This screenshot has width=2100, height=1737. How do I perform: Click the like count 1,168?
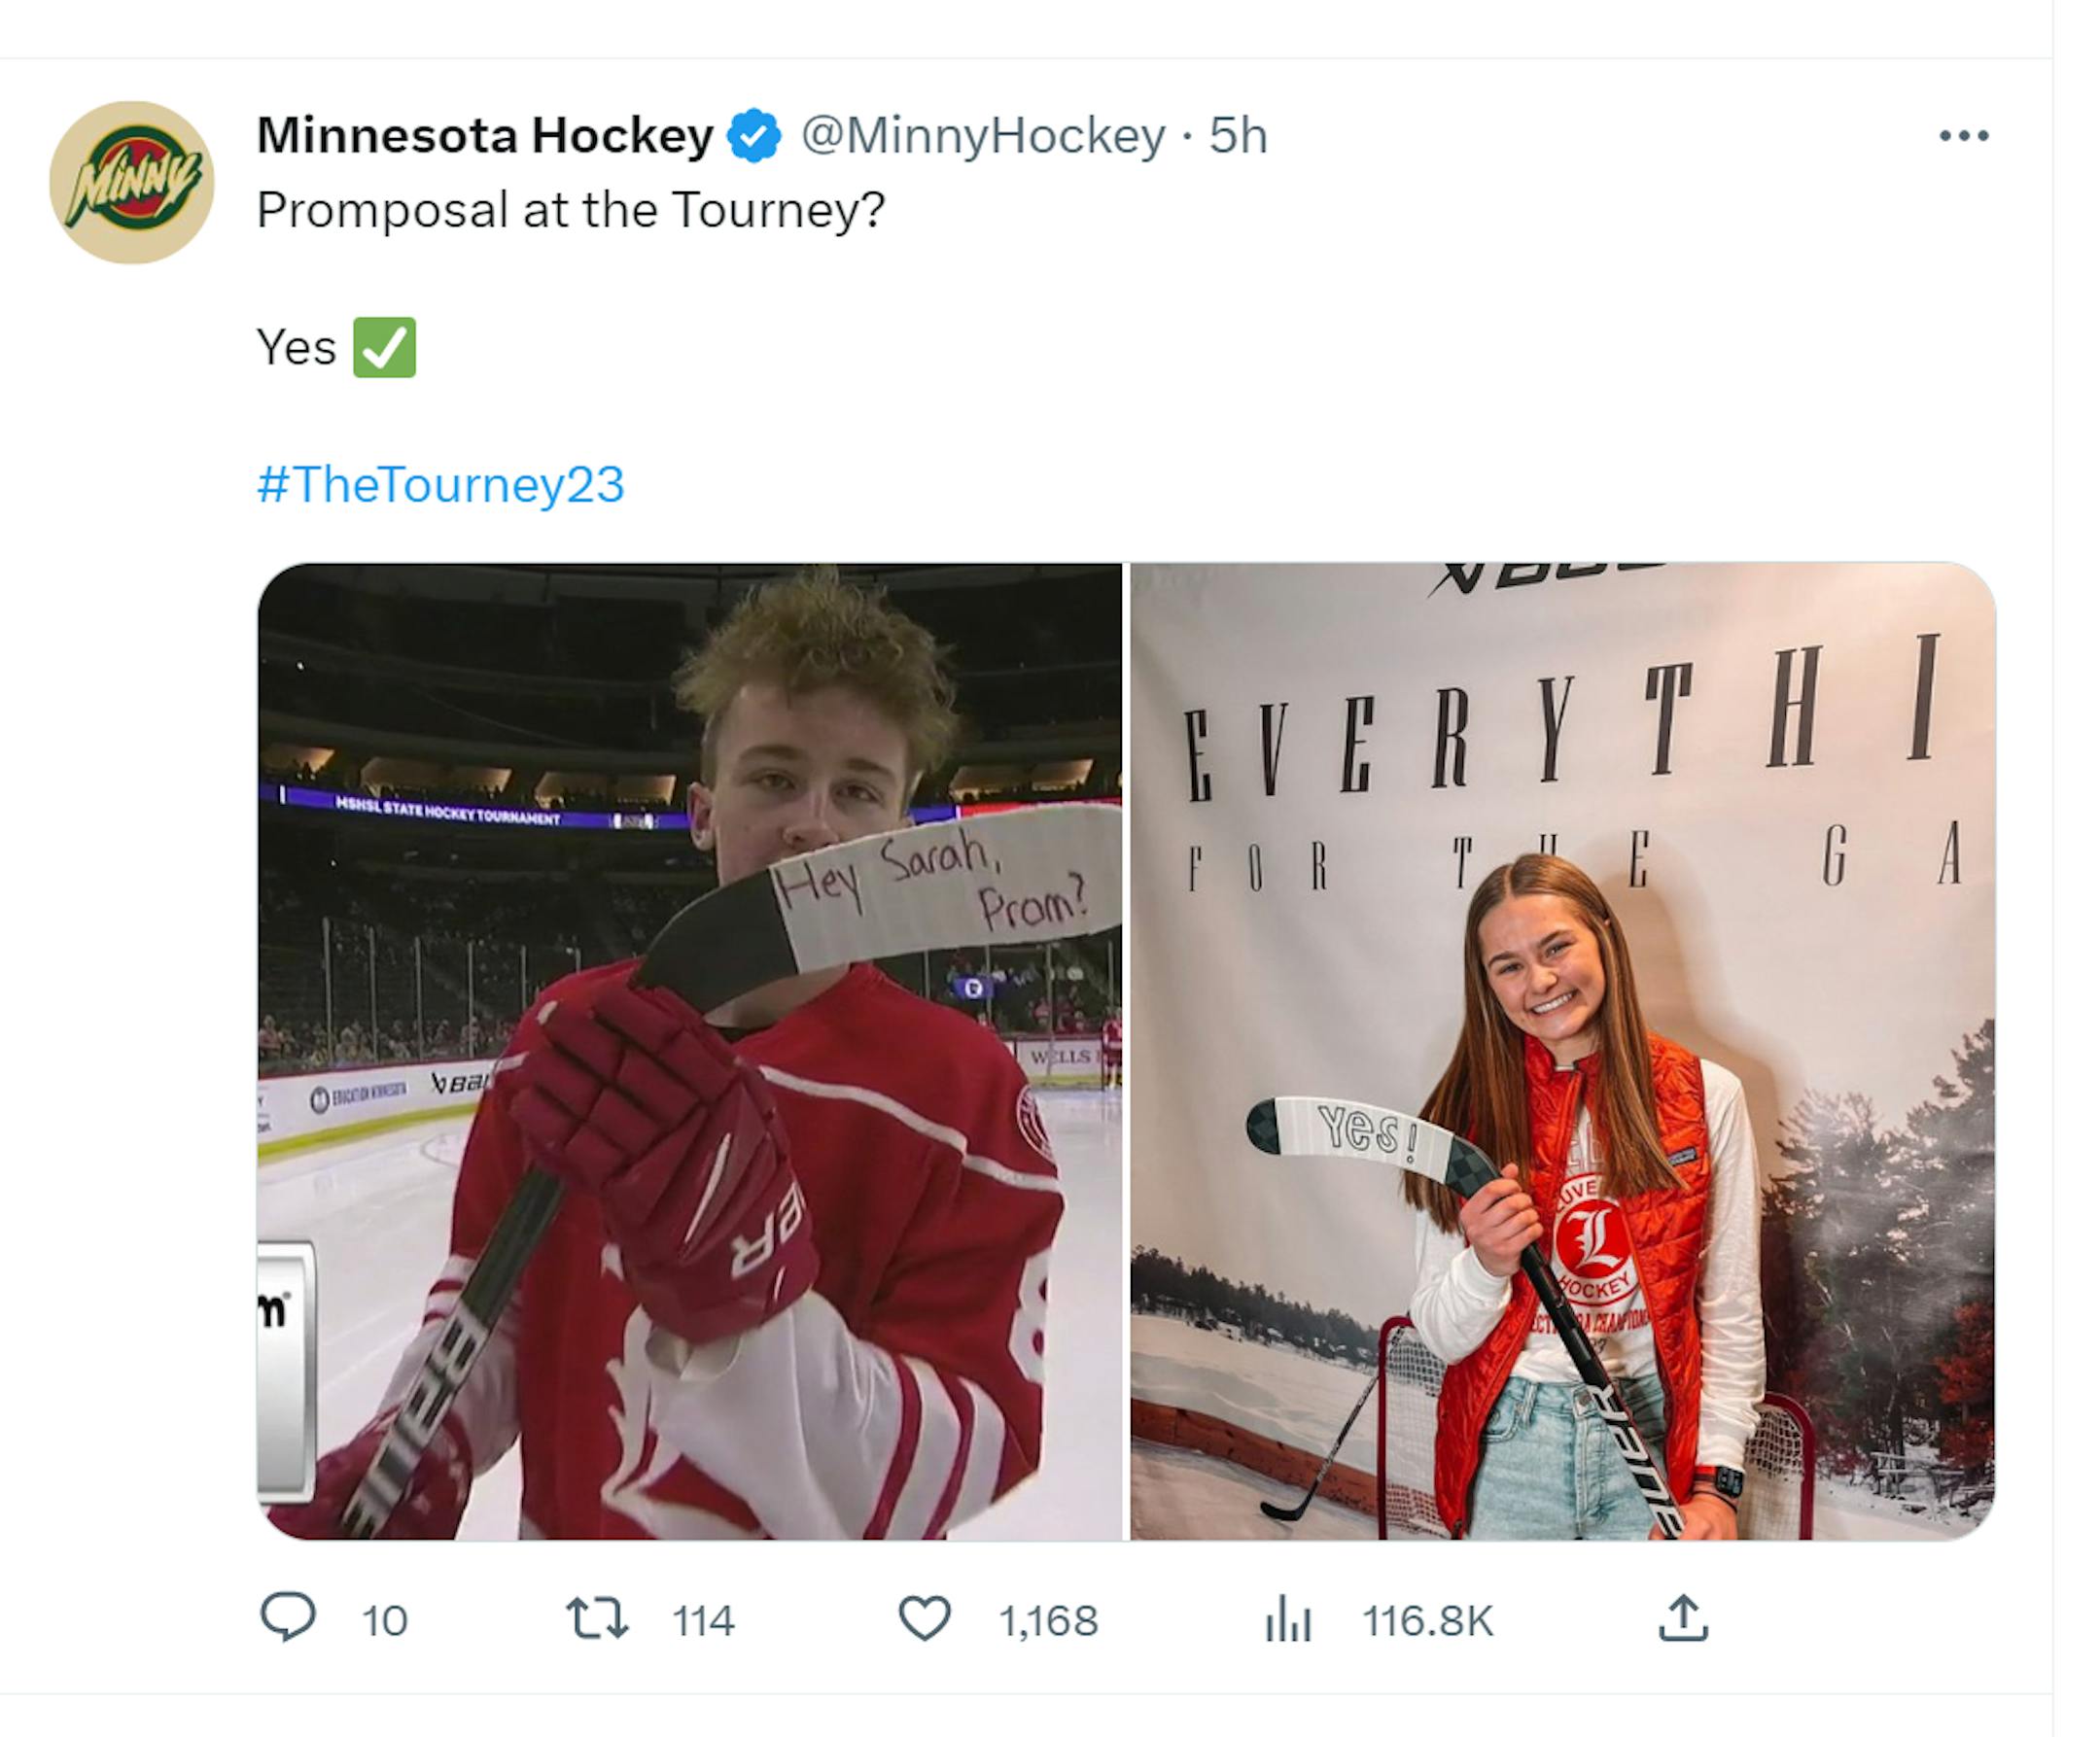(1048, 1621)
